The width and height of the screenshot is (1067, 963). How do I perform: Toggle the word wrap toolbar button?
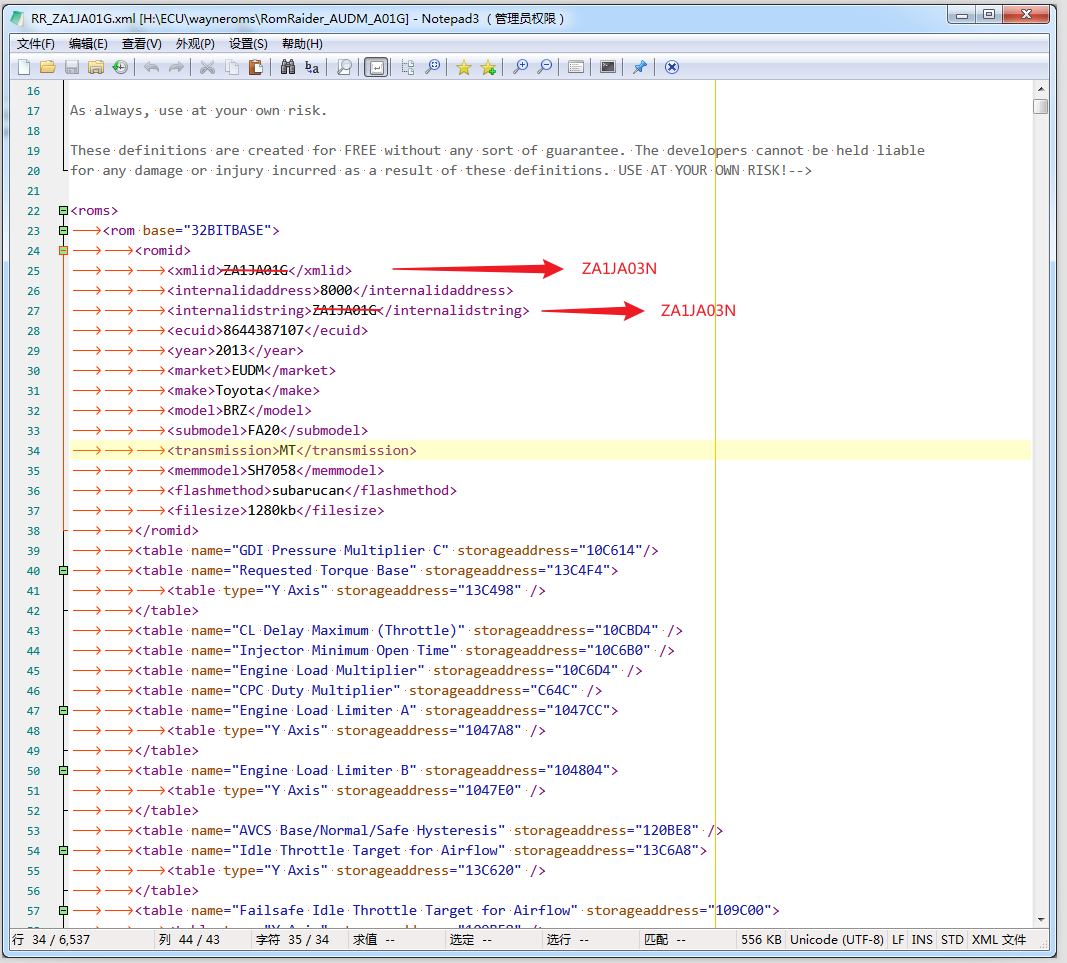click(376, 67)
